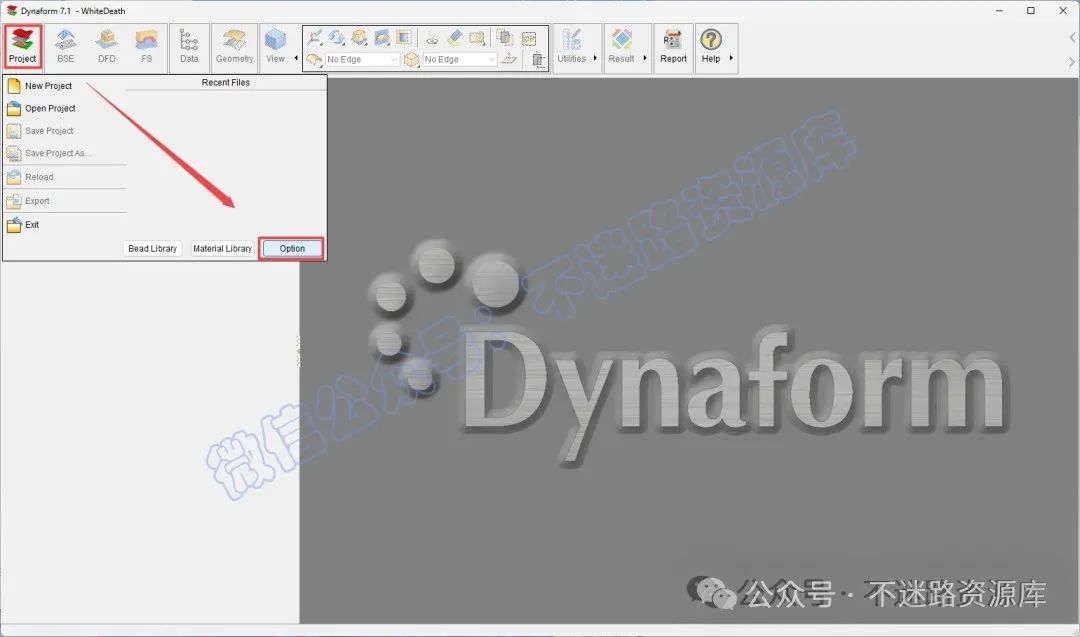
Task: Click the zoom window view icon
Action: (382, 37)
